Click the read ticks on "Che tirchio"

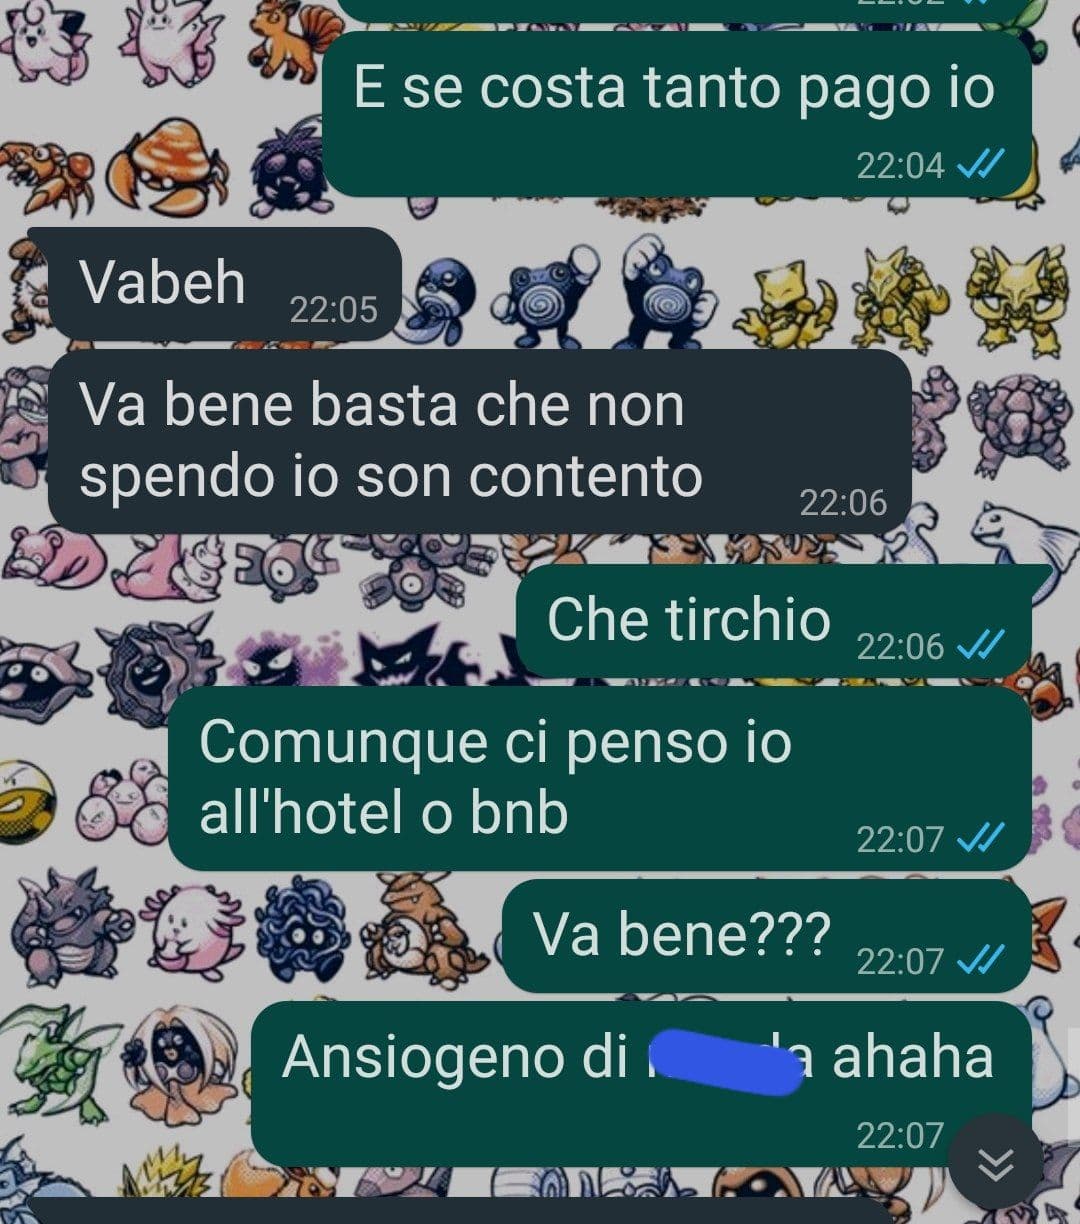click(980, 646)
